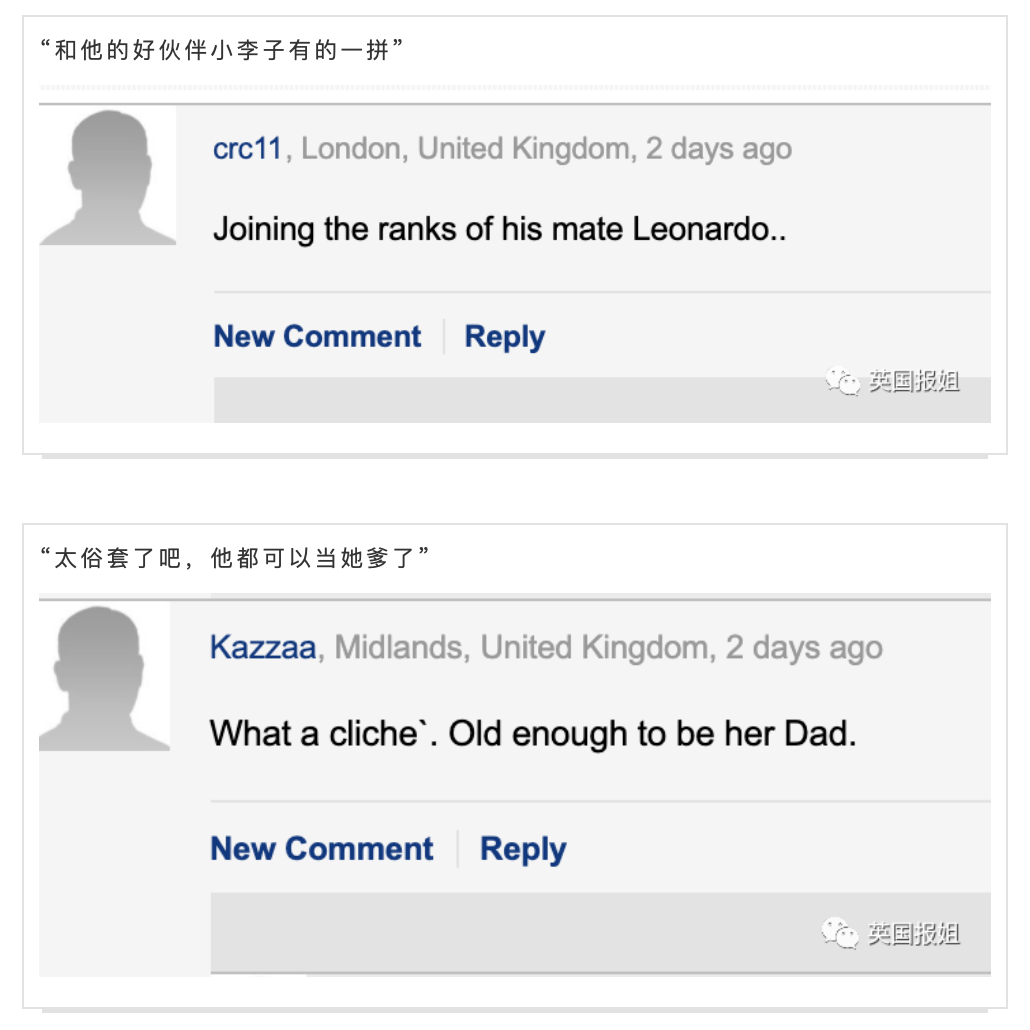
Task: Click the "What a cliche" comment text
Action: [x=533, y=734]
